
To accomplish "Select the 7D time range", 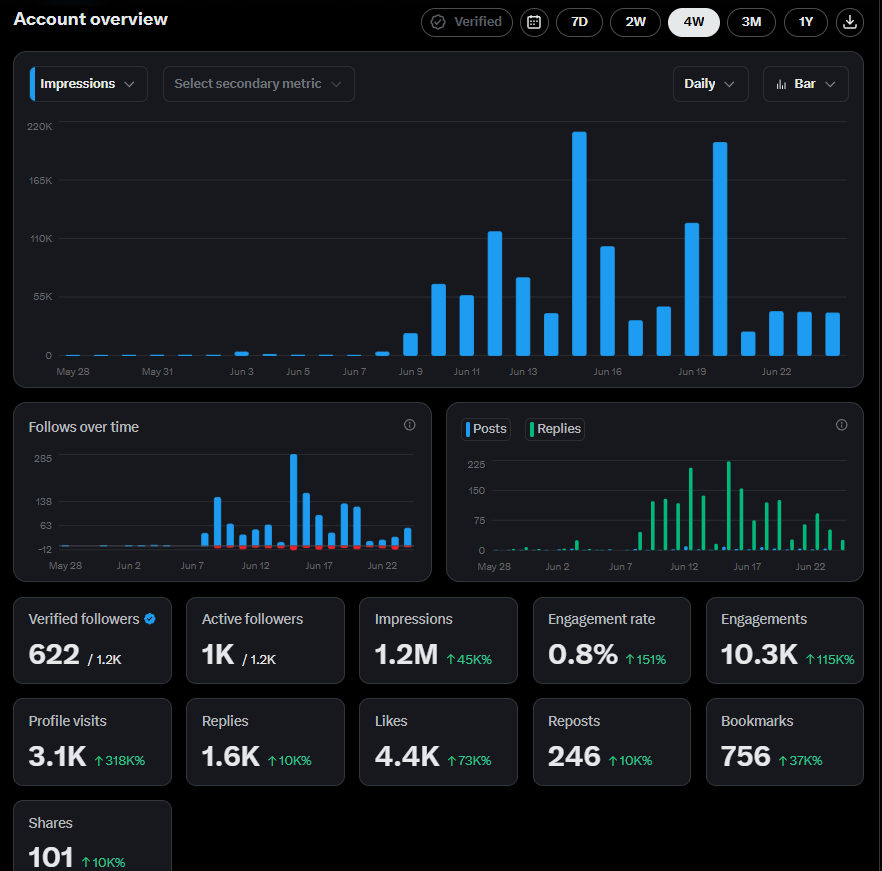I will point(579,23).
